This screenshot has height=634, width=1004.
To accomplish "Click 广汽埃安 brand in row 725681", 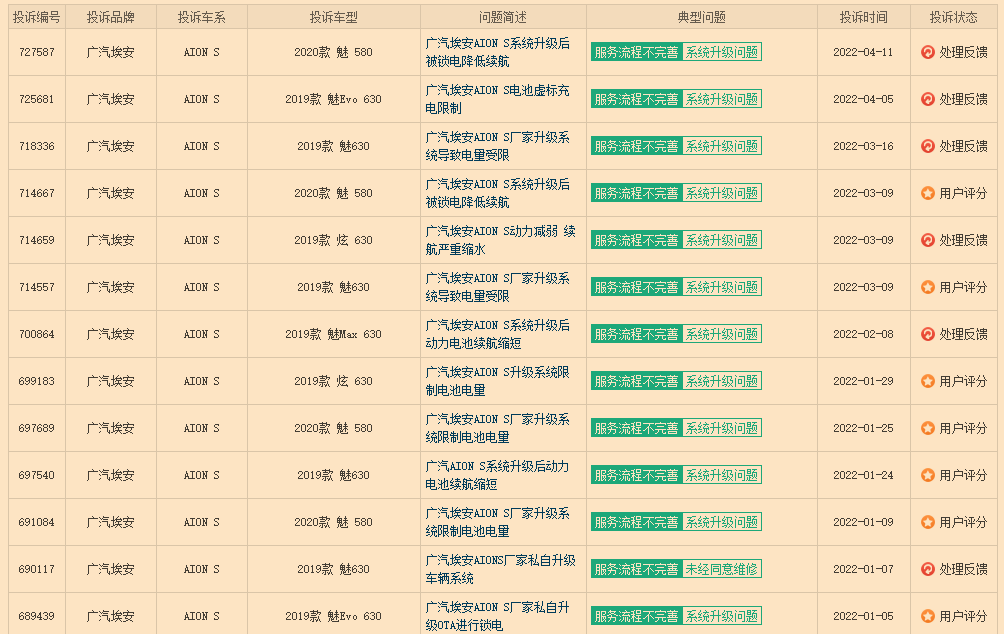I will 111,99.
